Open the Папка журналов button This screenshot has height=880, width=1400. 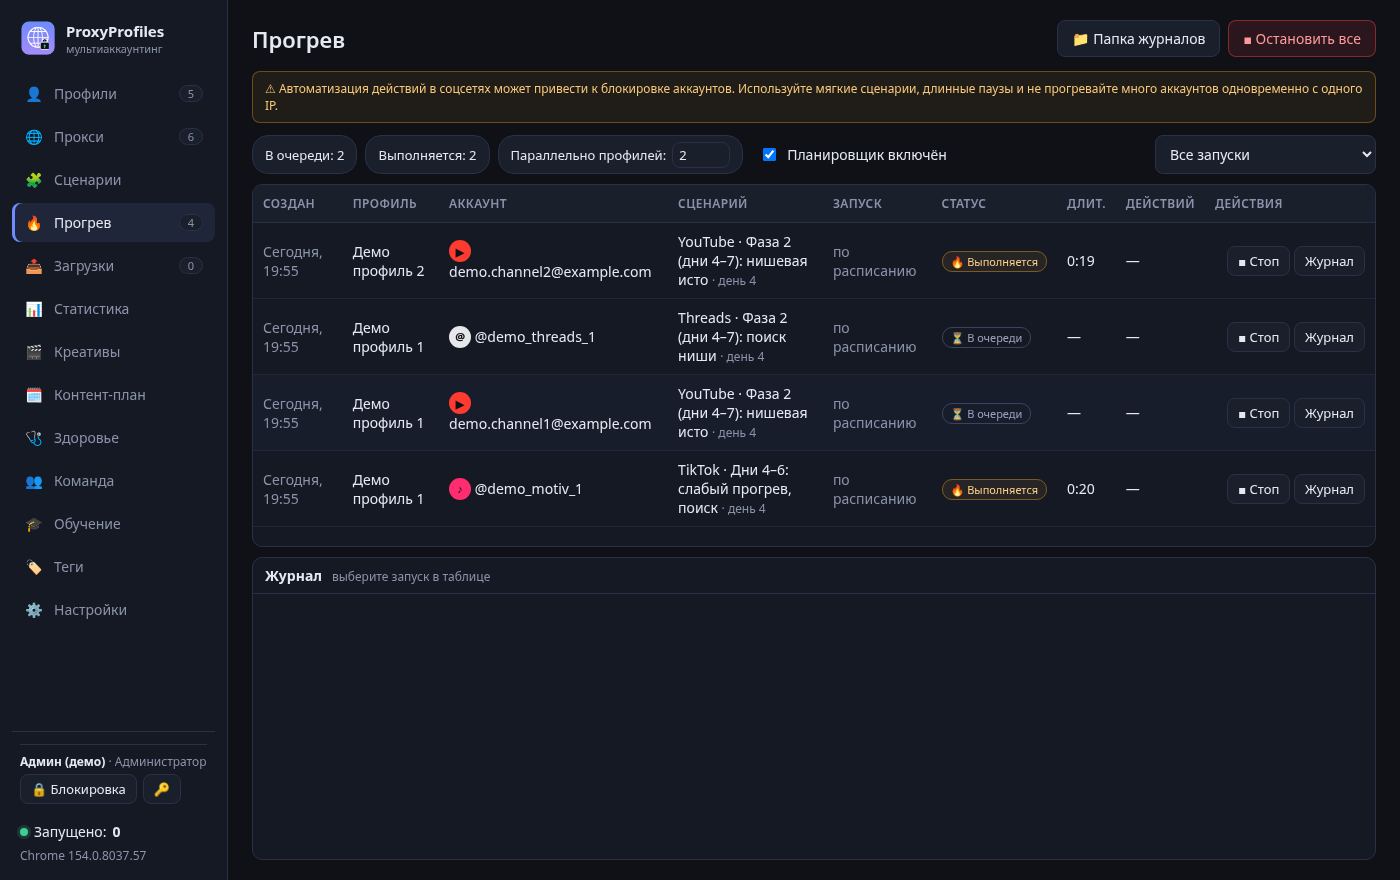coord(1138,39)
